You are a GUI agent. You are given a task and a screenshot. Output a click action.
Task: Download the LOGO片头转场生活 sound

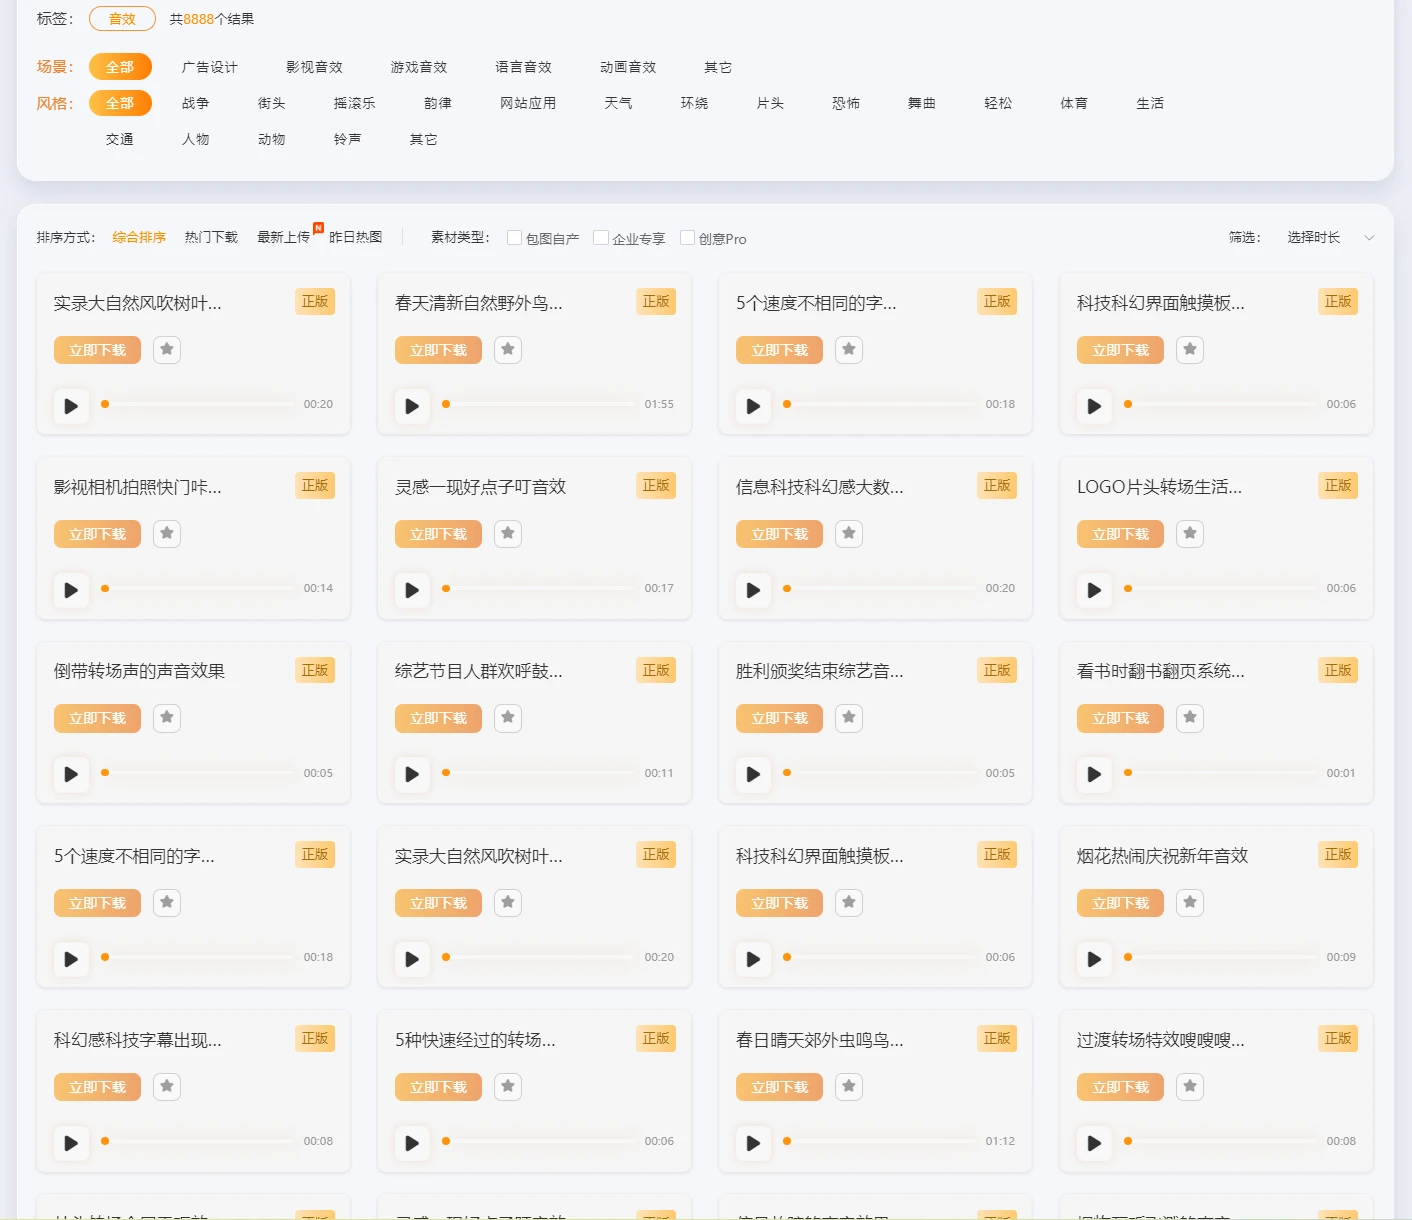(1120, 534)
